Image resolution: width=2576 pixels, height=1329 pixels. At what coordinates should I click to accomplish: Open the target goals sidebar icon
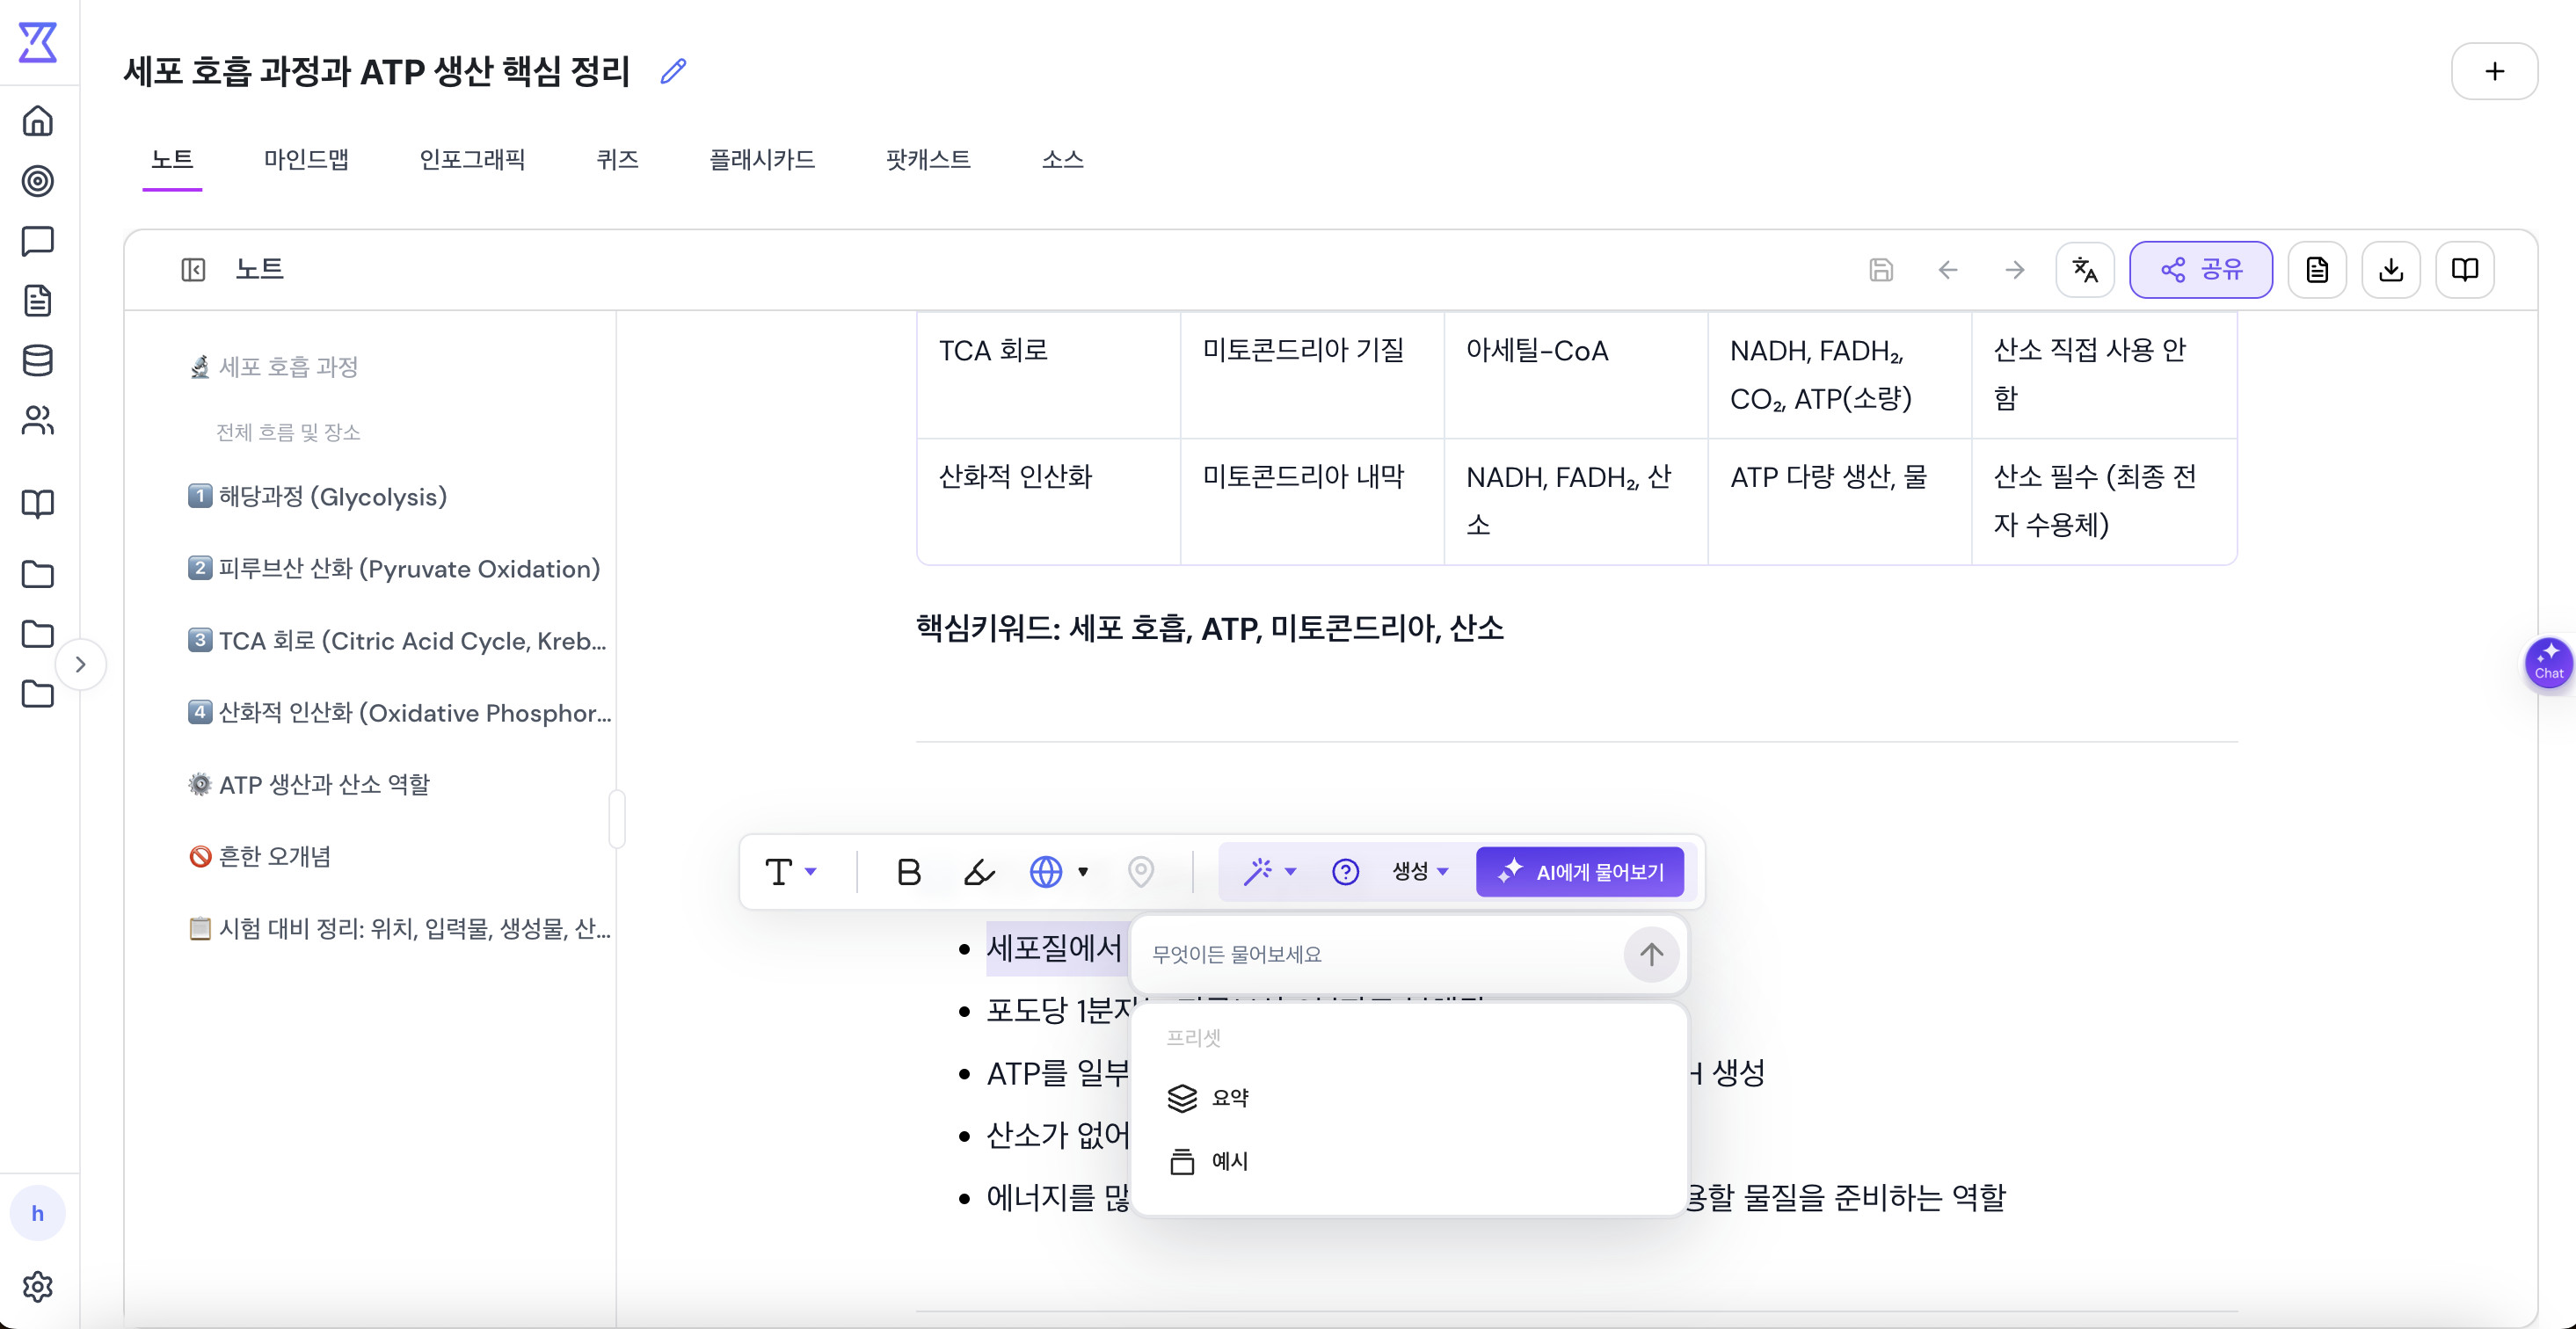(x=38, y=181)
